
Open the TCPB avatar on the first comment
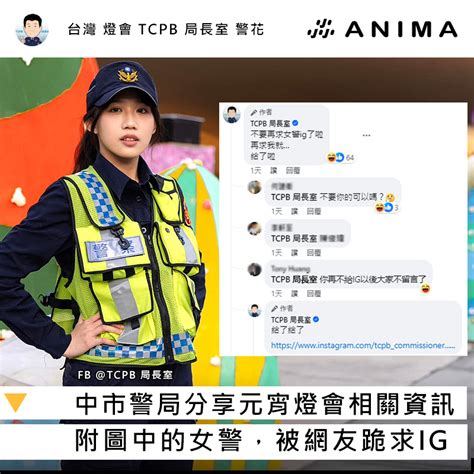(232, 115)
